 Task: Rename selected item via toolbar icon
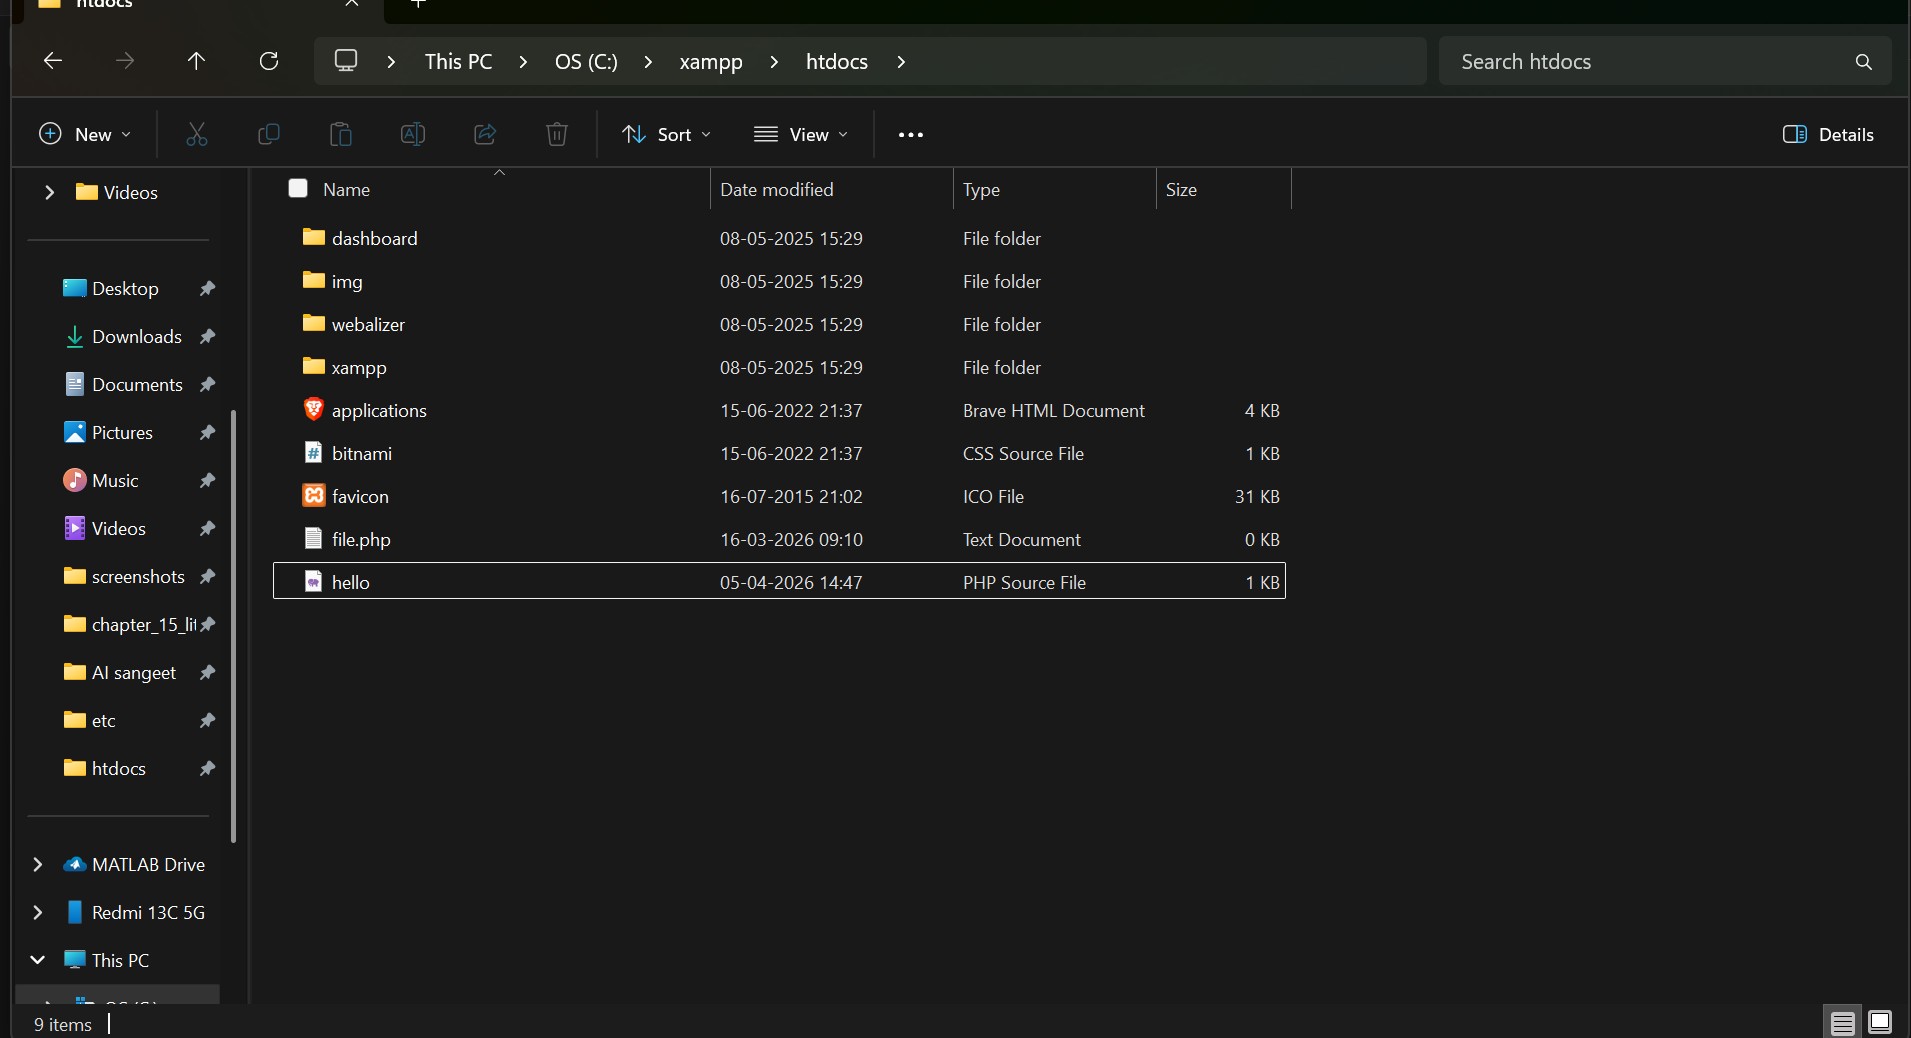(x=412, y=135)
